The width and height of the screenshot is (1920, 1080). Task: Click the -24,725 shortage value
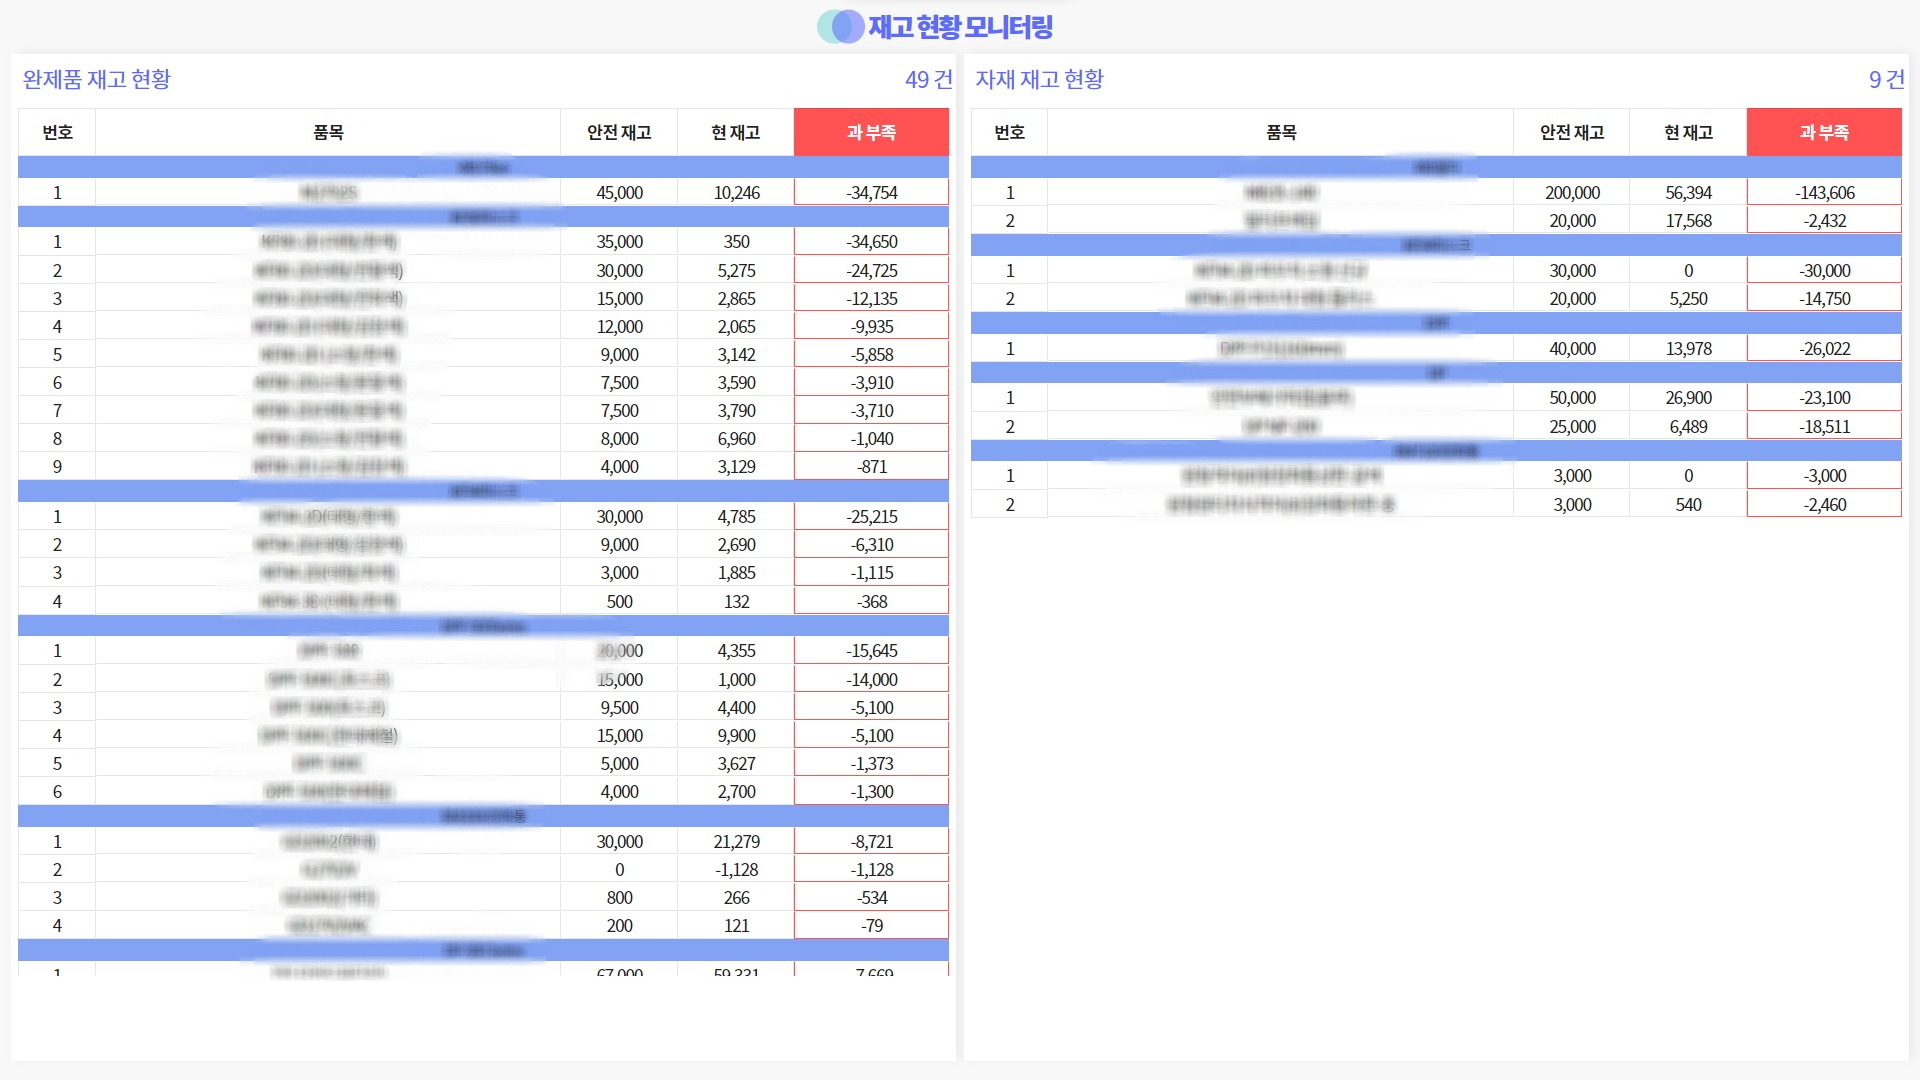pos(871,270)
